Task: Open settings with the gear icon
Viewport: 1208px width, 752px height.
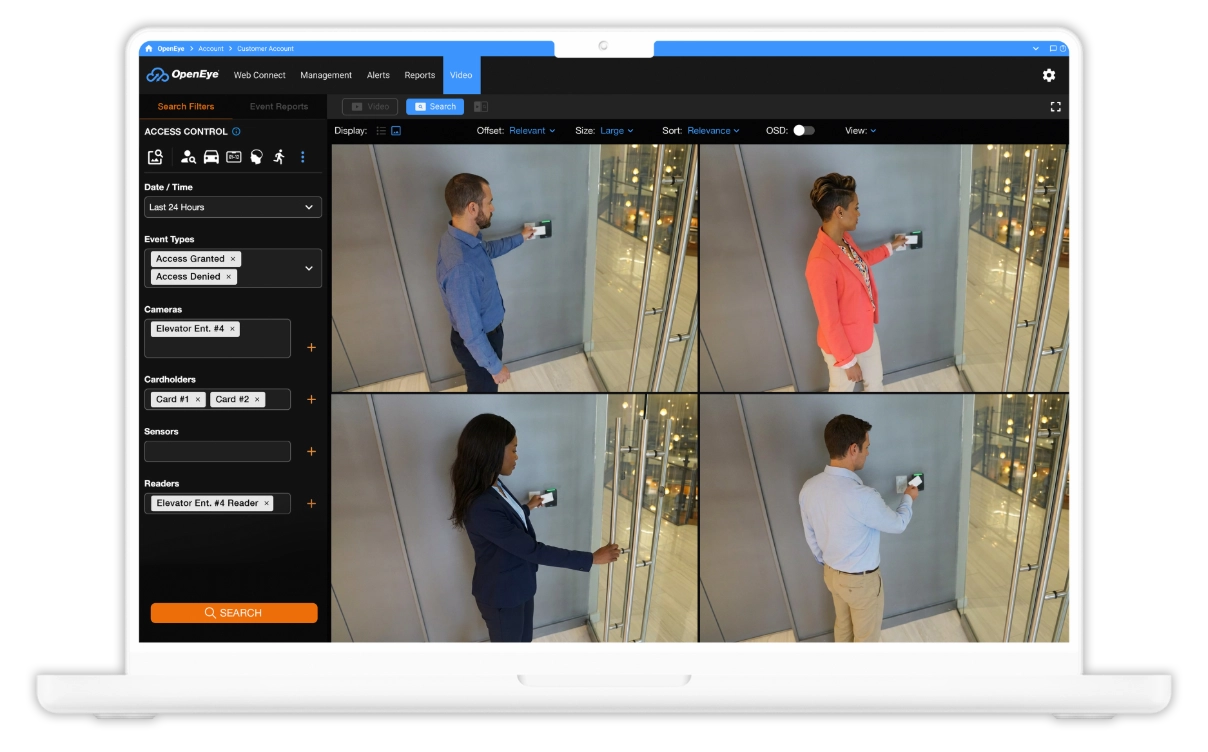Action: [x=1049, y=75]
